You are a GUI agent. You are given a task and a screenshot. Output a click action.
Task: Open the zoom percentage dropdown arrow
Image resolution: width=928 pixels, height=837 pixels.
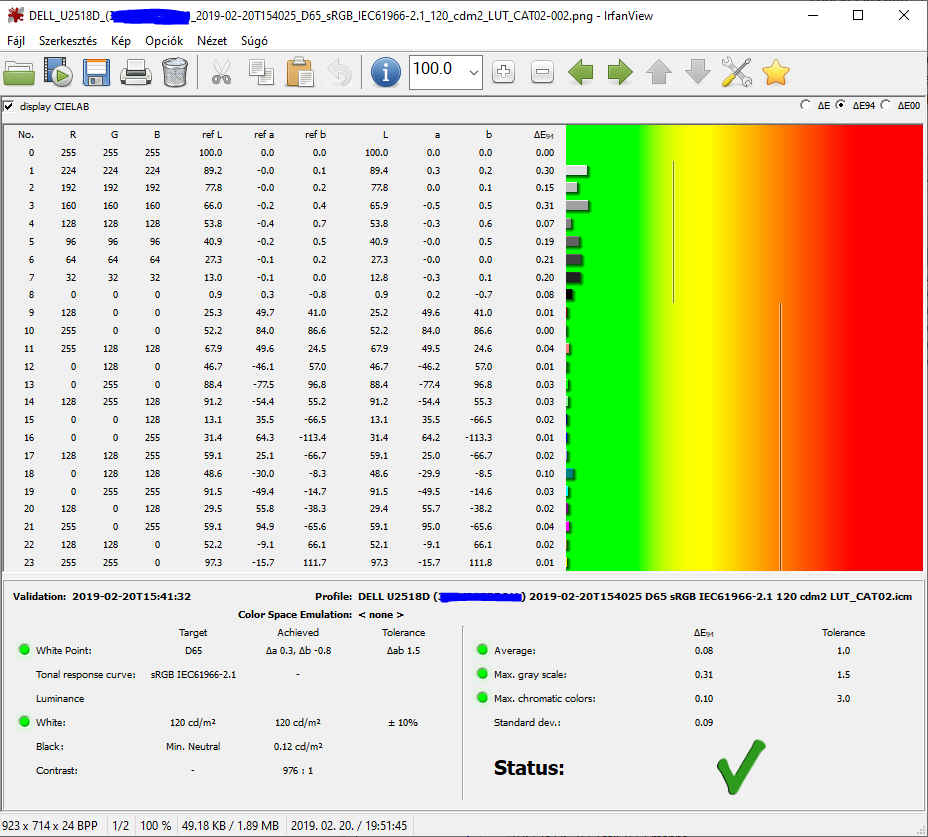click(x=473, y=73)
